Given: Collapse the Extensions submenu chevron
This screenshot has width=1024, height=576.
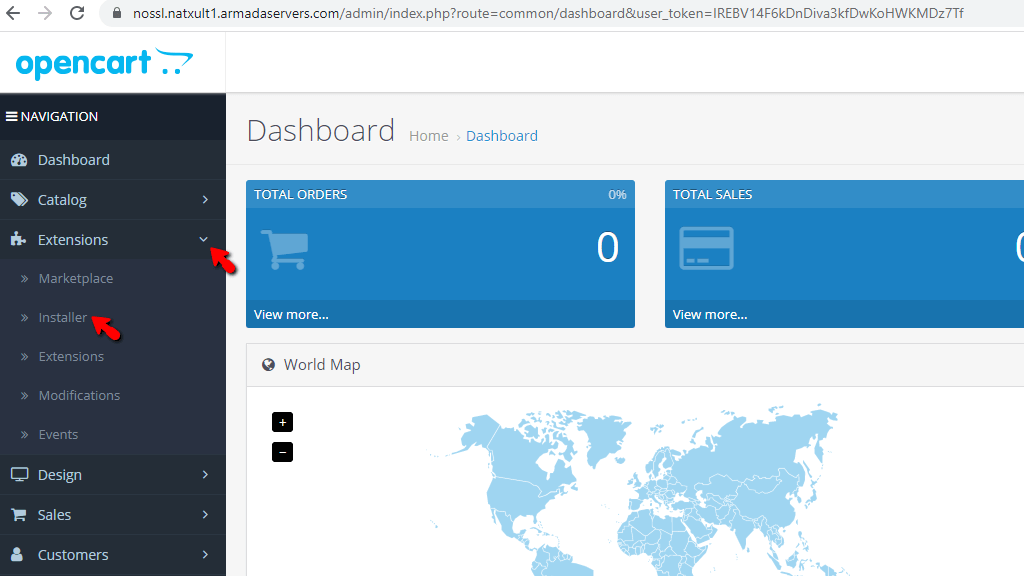Looking at the screenshot, I should 205,239.
